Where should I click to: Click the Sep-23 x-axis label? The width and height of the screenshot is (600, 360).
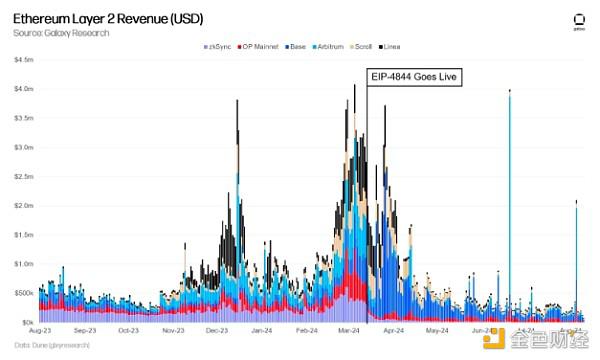tap(85, 330)
